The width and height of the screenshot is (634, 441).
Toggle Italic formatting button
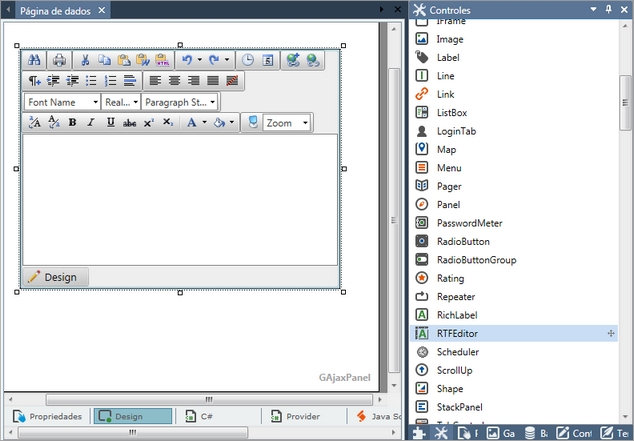point(91,123)
